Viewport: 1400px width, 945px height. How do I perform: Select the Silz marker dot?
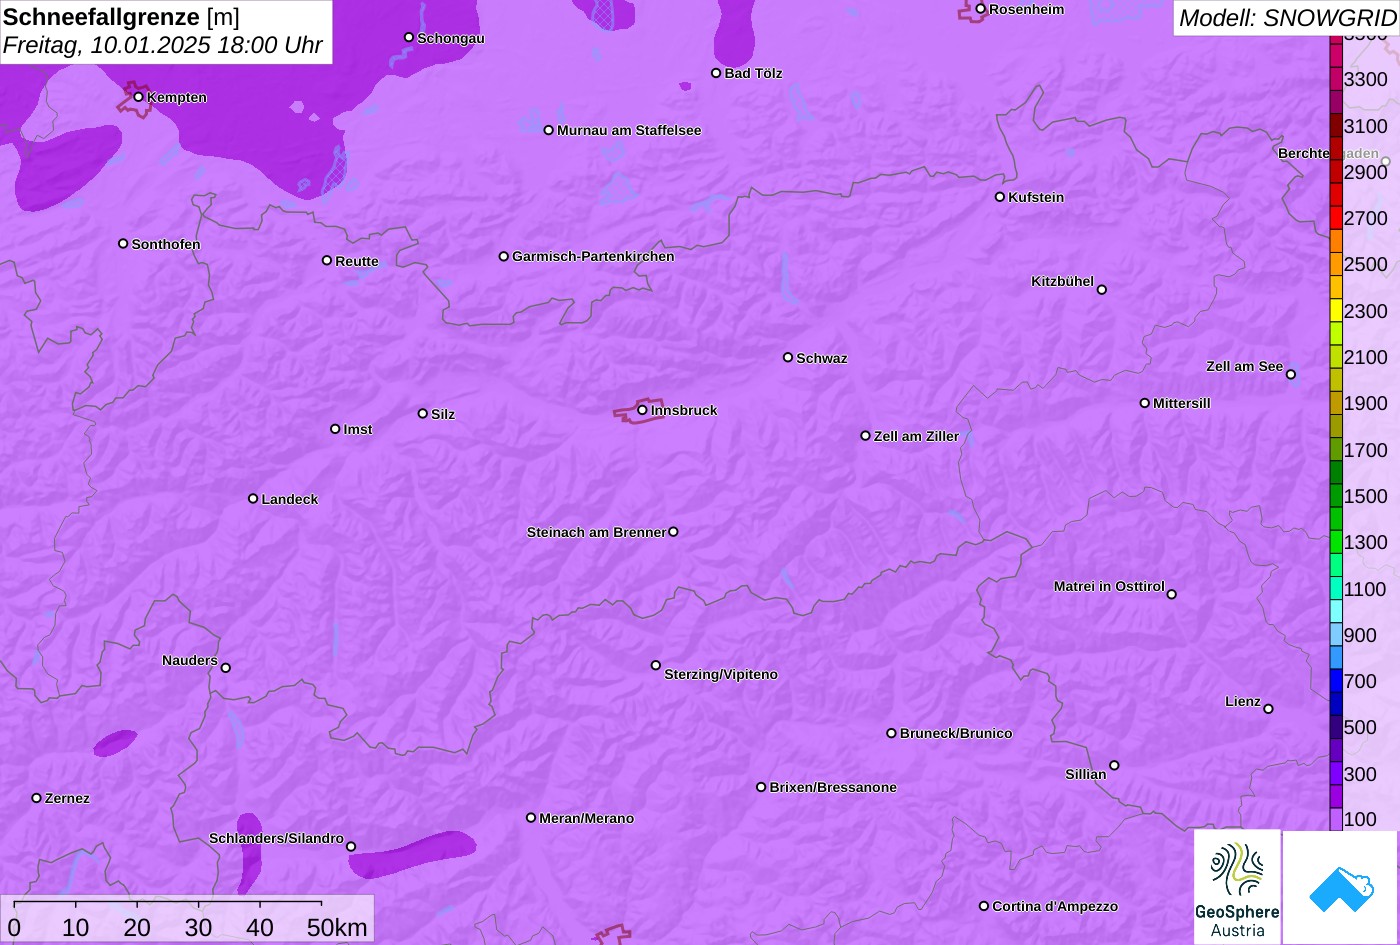(x=423, y=414)
